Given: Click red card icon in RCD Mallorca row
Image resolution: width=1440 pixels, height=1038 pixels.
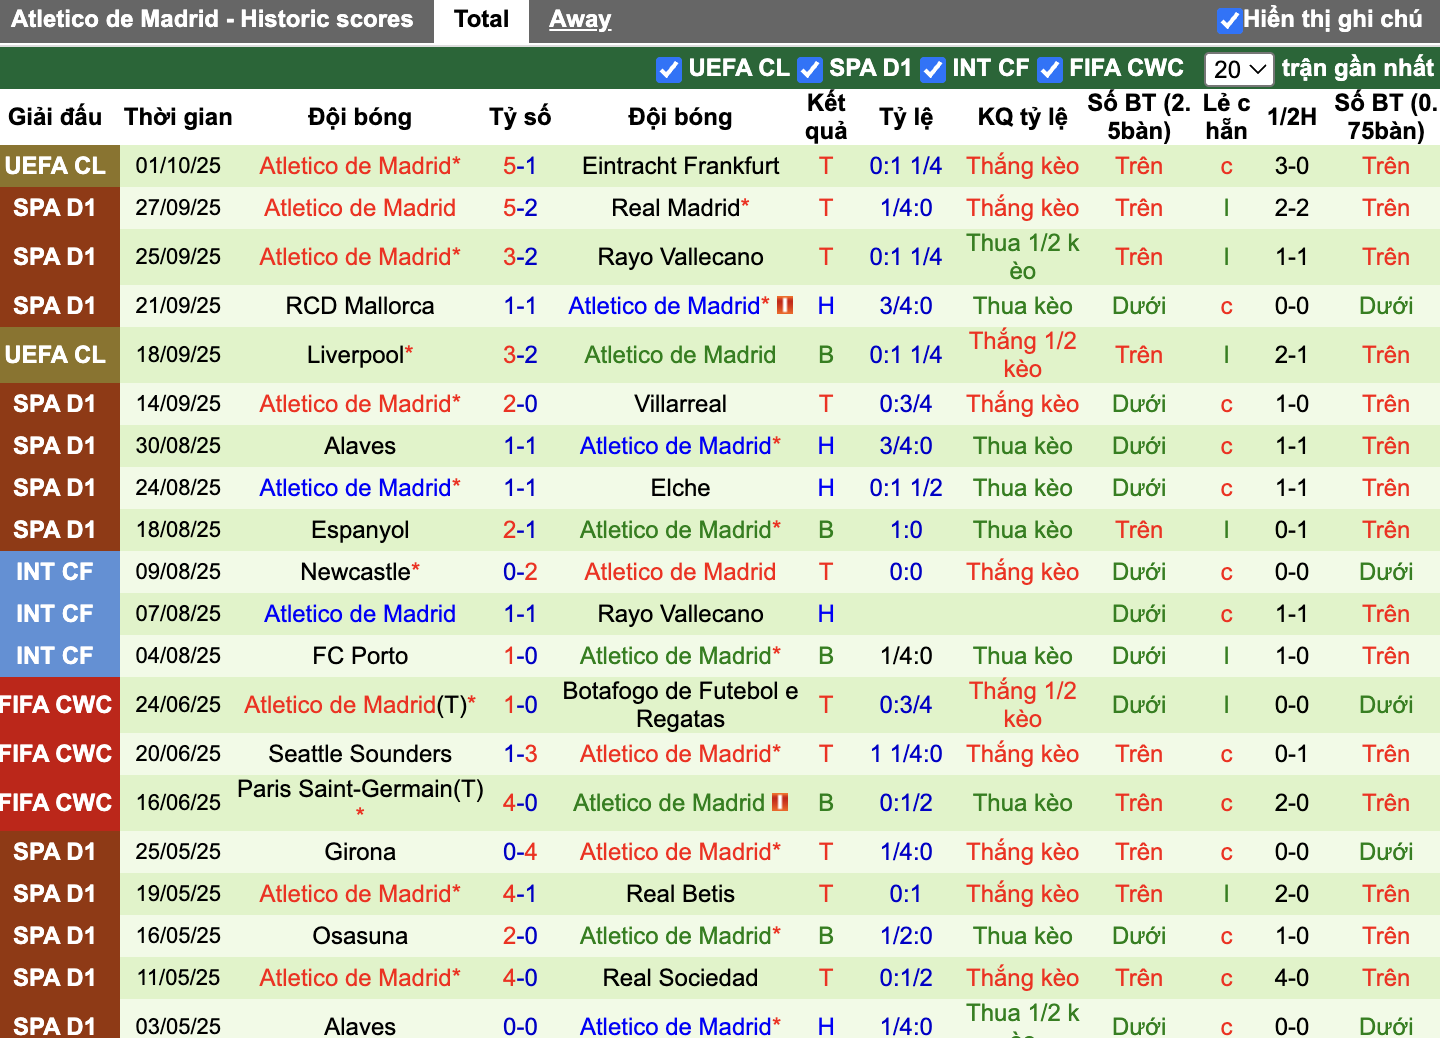Looking at the screenshot, I should tap(785, 305).
